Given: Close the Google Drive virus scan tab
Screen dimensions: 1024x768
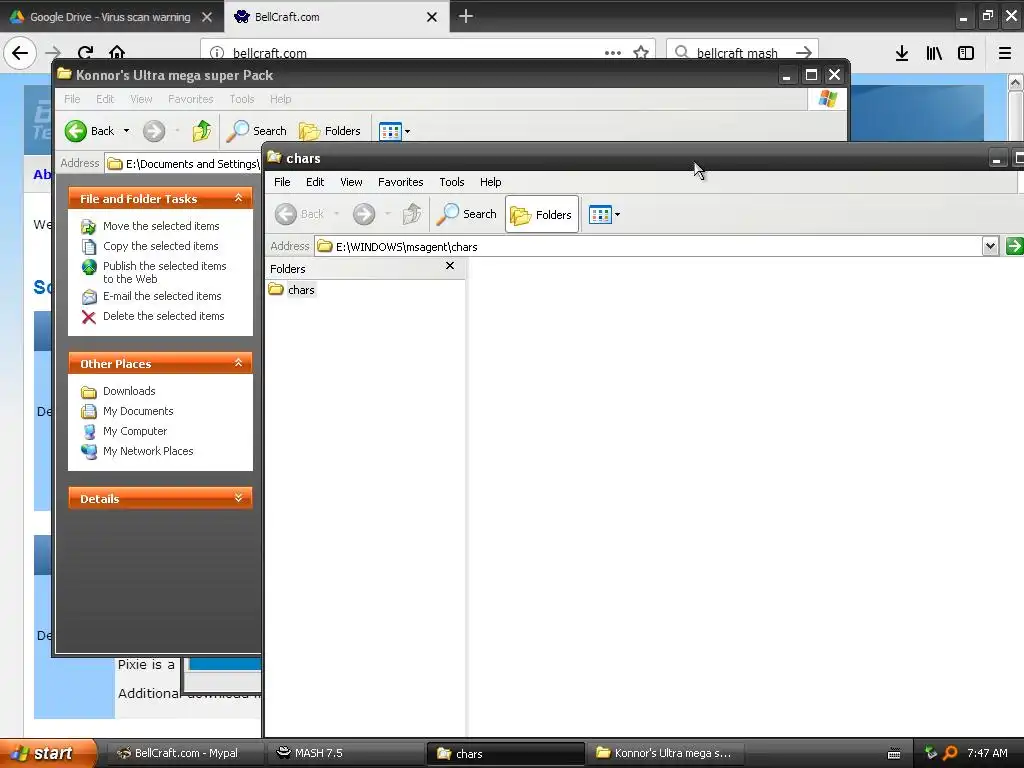Looking at the screenshot, I should click(207, 17).
